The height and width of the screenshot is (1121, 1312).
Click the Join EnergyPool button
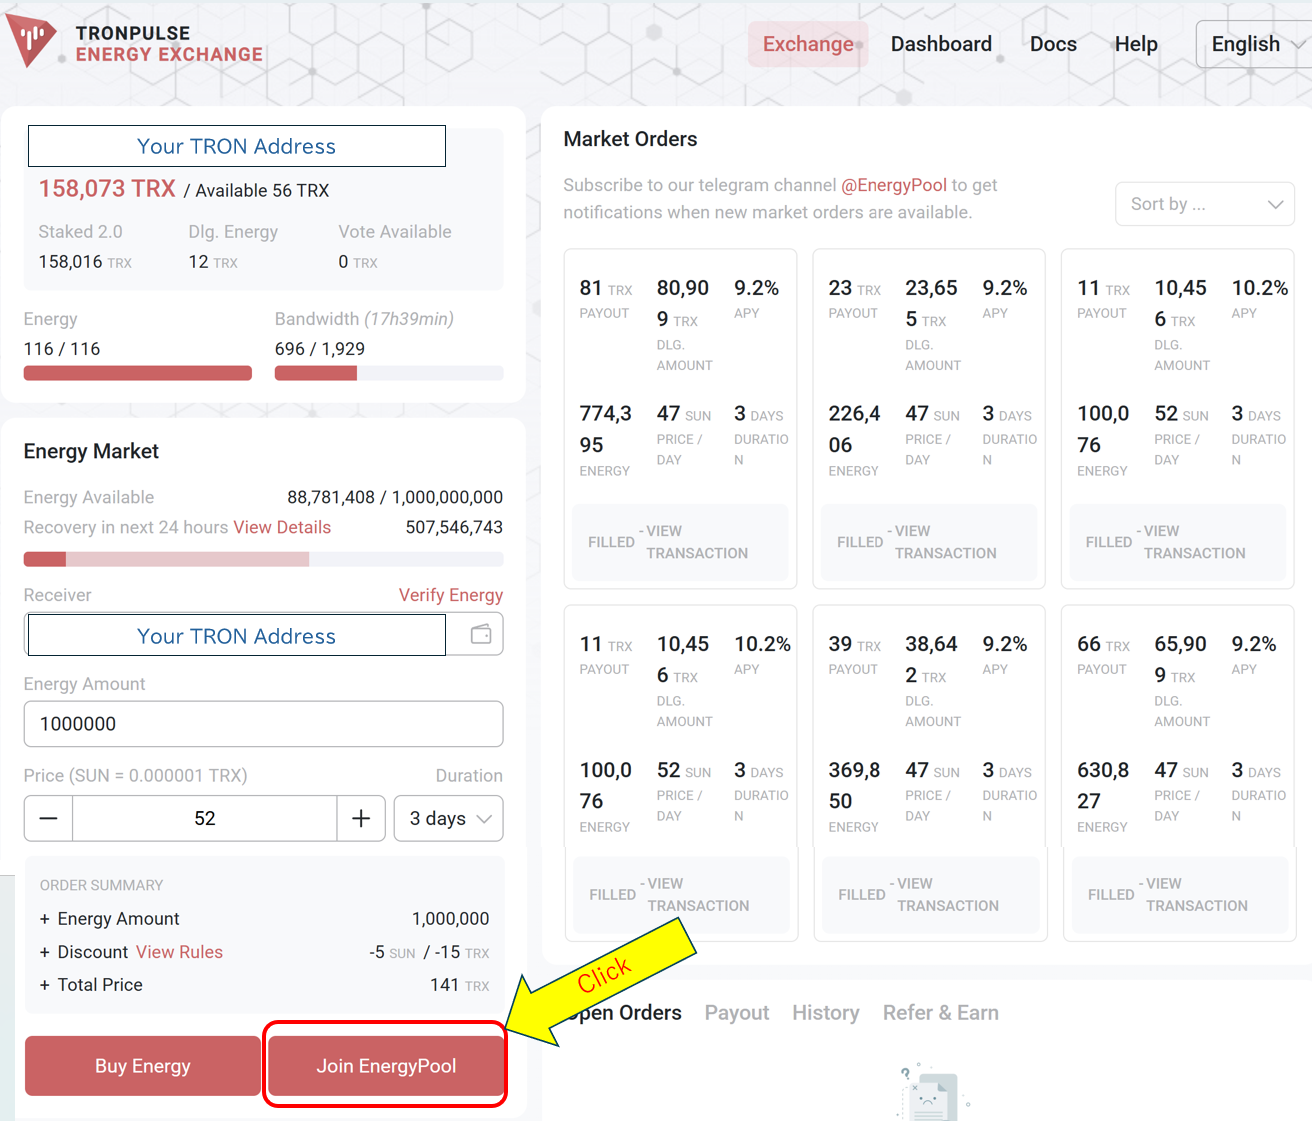[386, 1066]
